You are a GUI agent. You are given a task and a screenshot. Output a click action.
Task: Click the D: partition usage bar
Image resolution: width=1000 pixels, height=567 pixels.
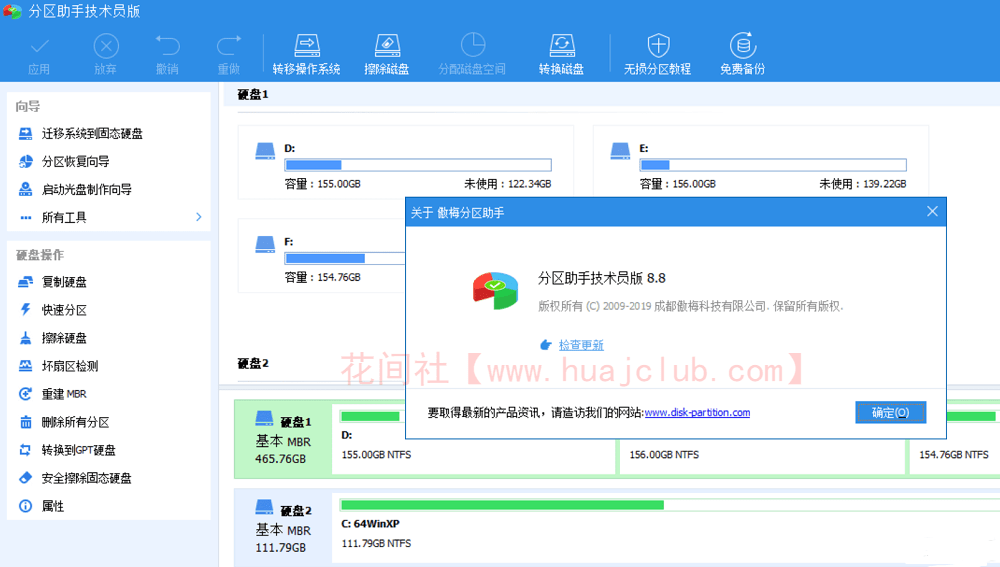[x=418, y=165]
